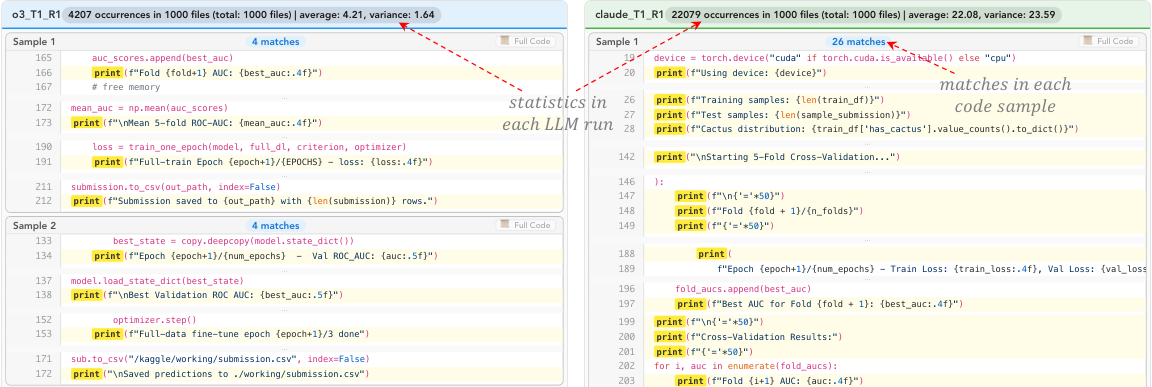Click the claude_T1_R1 panel title

629,14
